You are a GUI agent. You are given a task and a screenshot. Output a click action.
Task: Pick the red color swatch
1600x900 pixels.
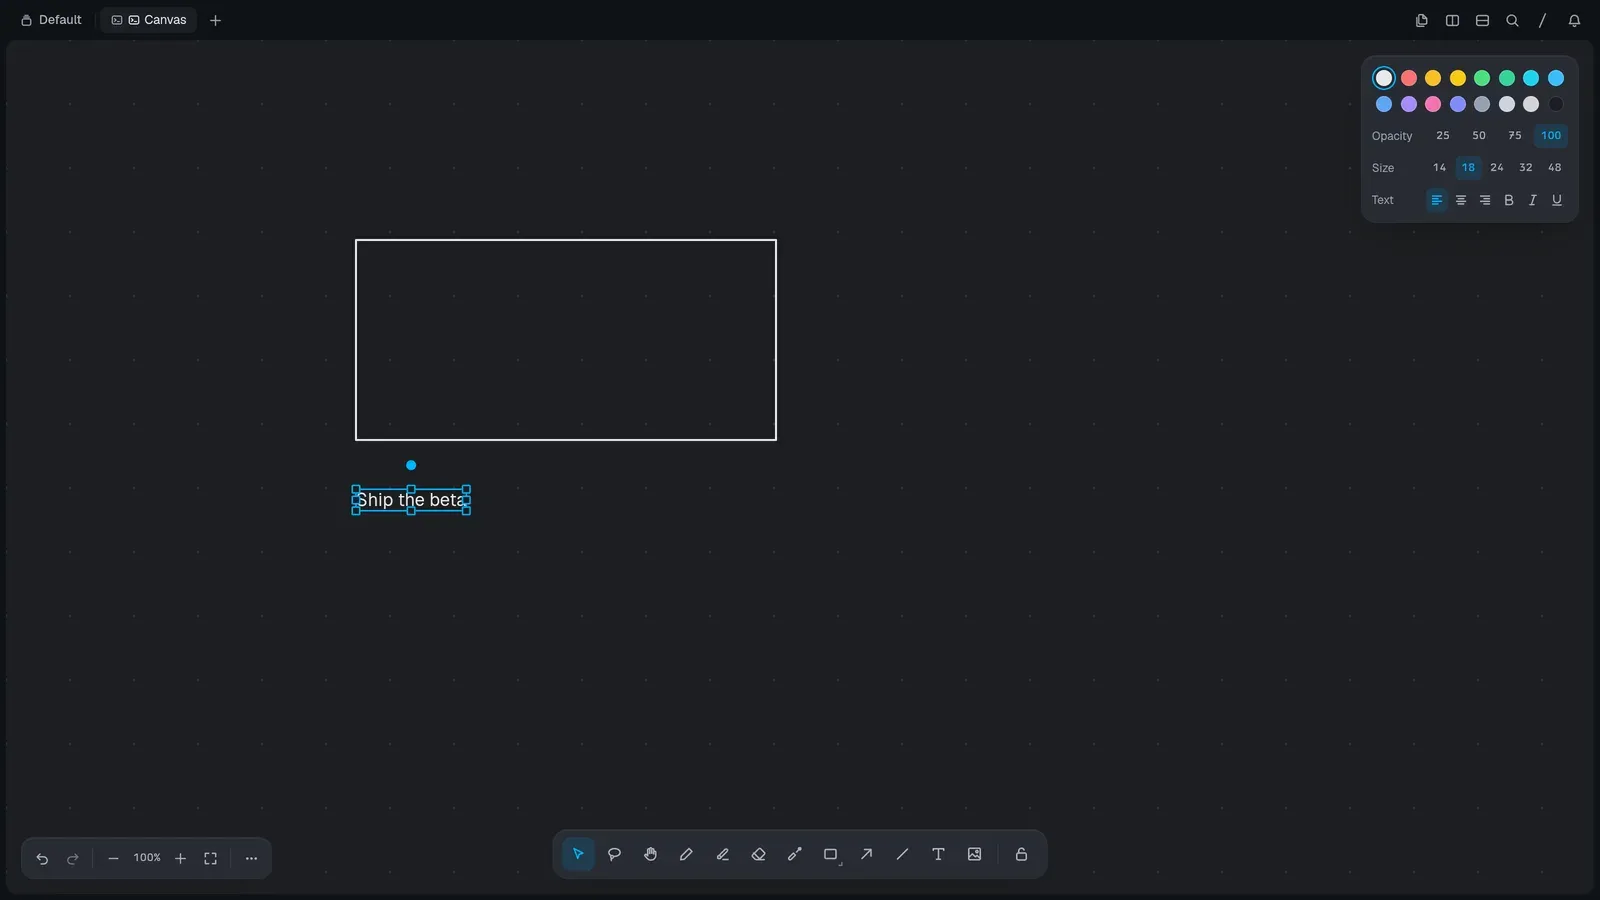click(1409, 78)
